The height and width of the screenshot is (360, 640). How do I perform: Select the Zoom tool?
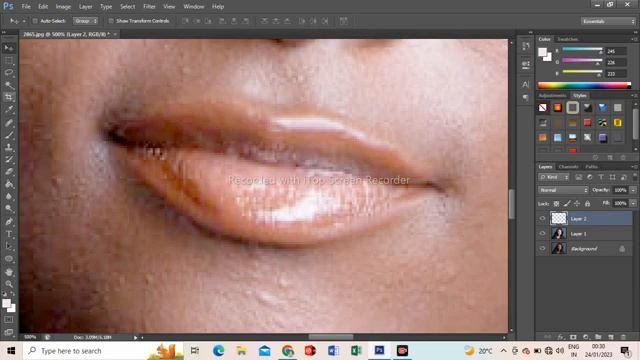click(9, 284)
